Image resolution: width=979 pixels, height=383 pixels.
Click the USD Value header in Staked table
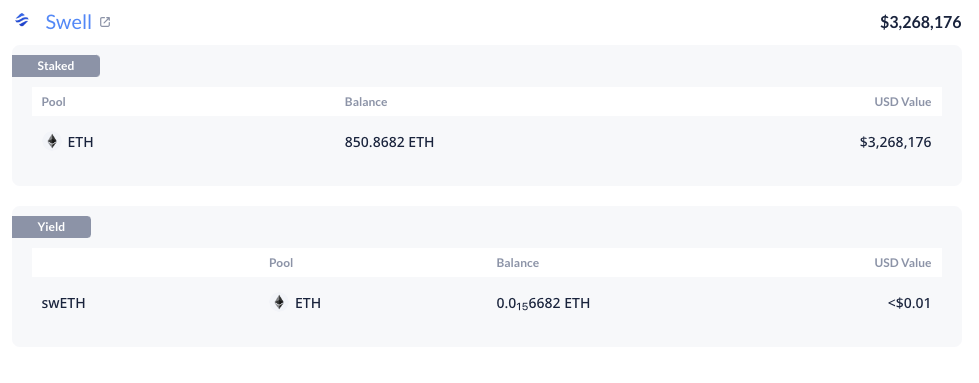(x=903, y=102)
